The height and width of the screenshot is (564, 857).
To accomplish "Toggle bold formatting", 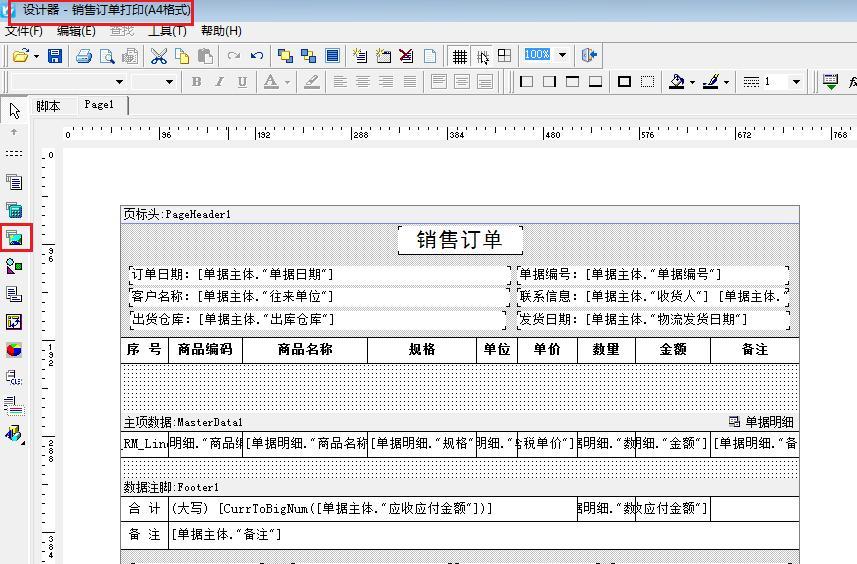I will point(196,82).
